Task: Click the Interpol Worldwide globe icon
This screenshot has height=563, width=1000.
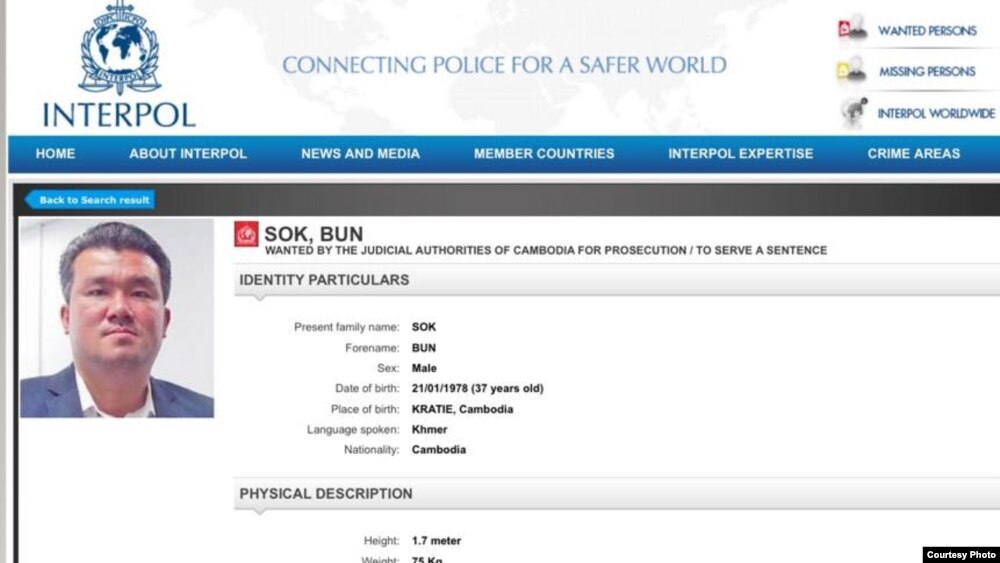Action: pos(853,112)
